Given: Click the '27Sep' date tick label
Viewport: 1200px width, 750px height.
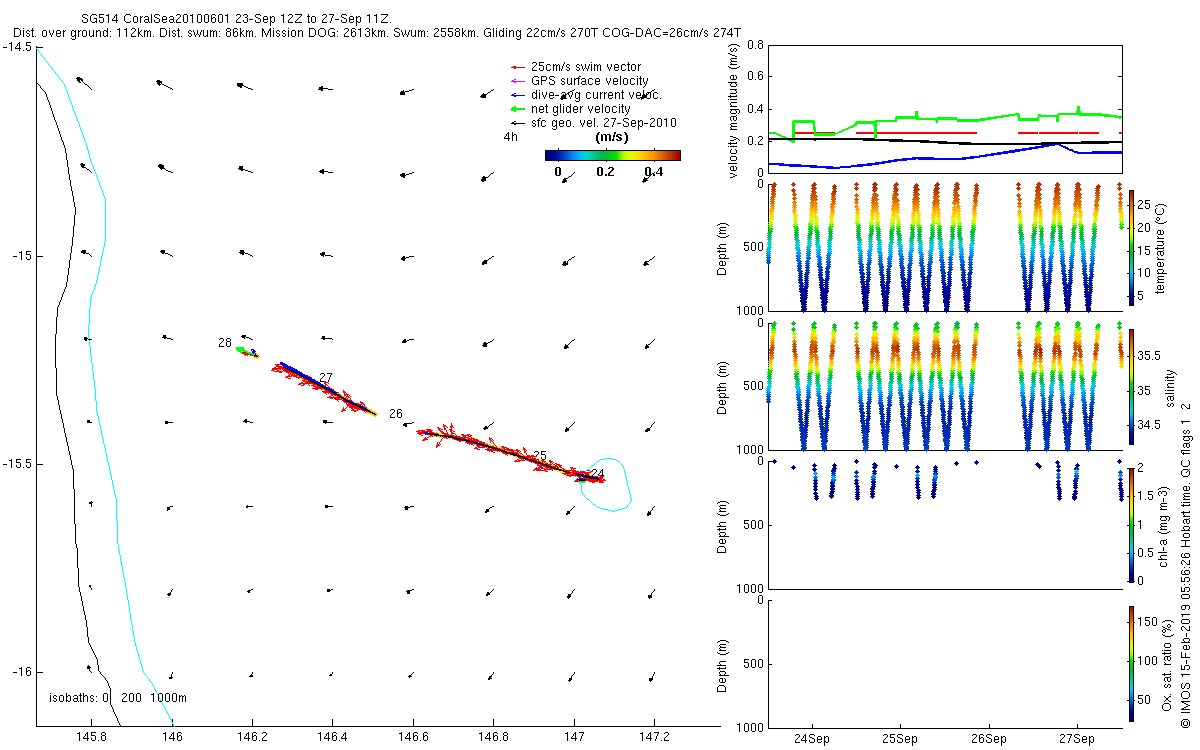Looking at the screenshot, I should pyautogui.click(x=1077, y=739).
